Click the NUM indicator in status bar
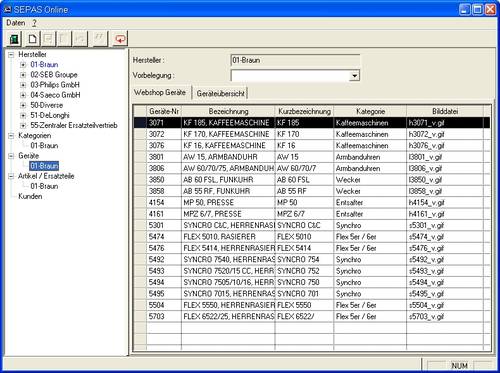This screenshot has width=500, height=373. coord(459,366)
